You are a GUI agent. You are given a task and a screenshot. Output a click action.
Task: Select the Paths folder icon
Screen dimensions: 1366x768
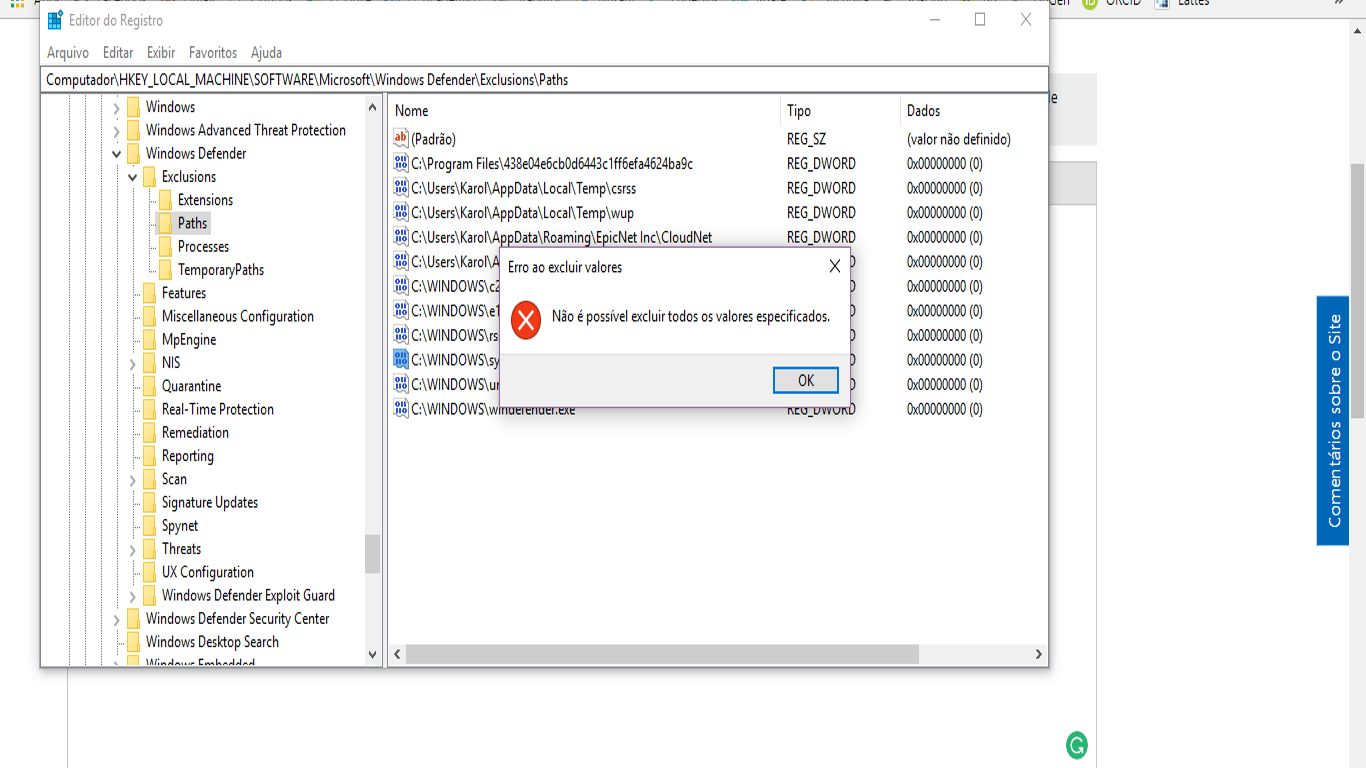point(165,223)
